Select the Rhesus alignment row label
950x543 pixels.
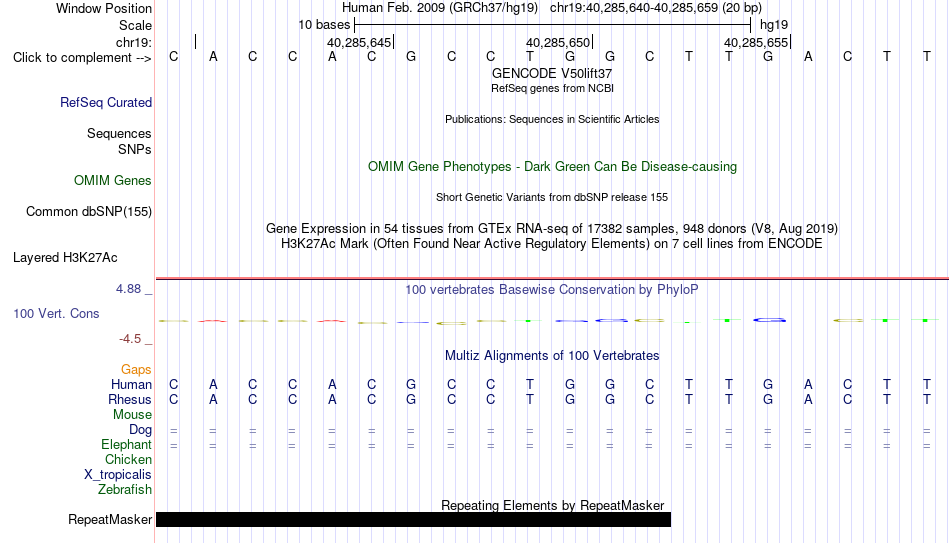click(x=130, y=400)
